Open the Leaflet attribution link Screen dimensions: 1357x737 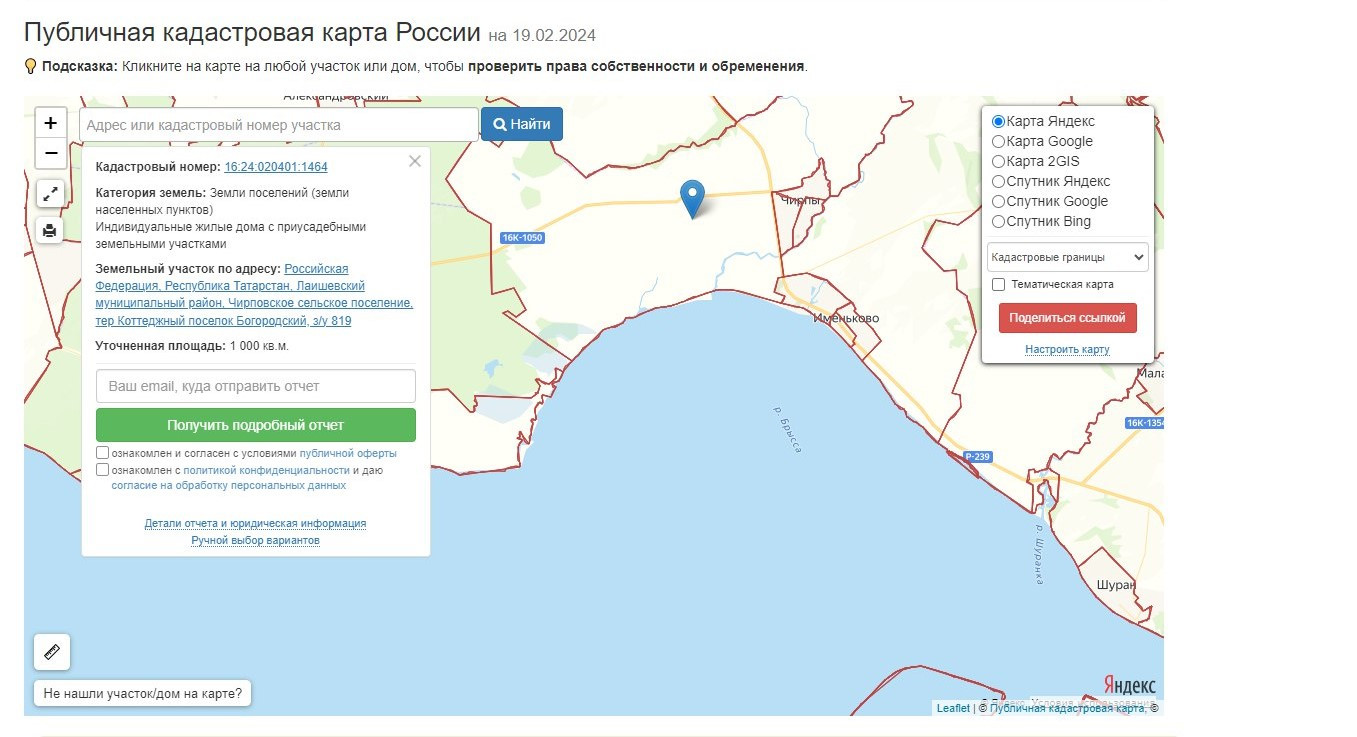click(x=953, y=708)
